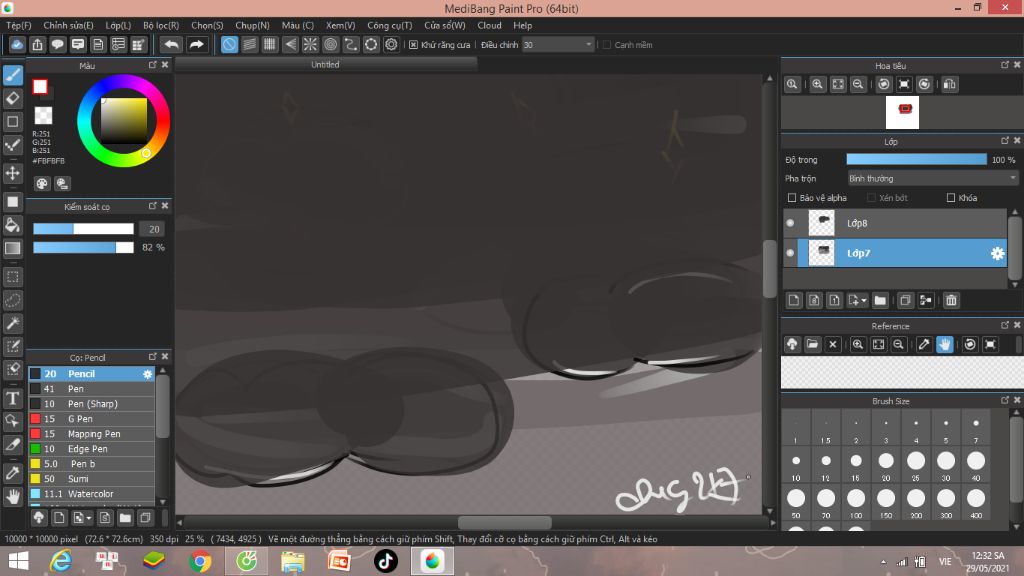Adjust the brush size slider
The height and width of the screenshot is (576, 1024).
[x=84, y=229]
